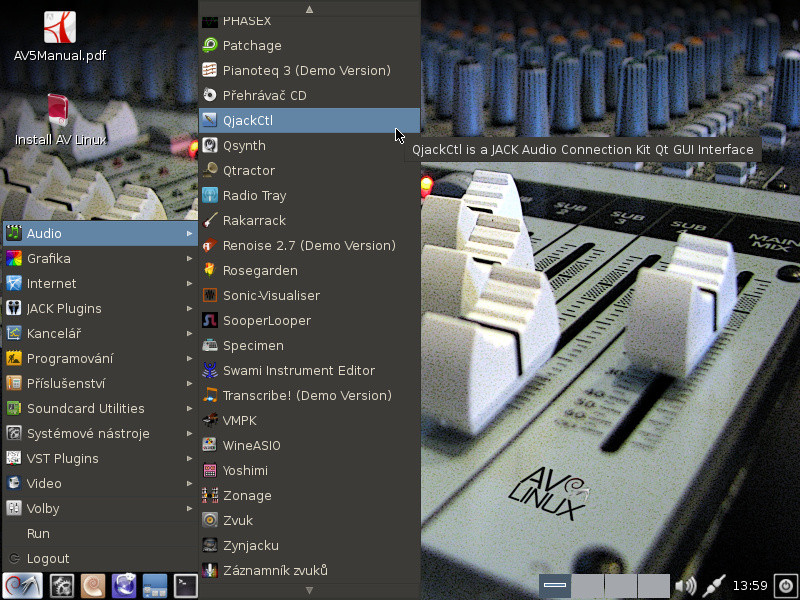Click the Renoise 2.7 icon

pos(210,245)
